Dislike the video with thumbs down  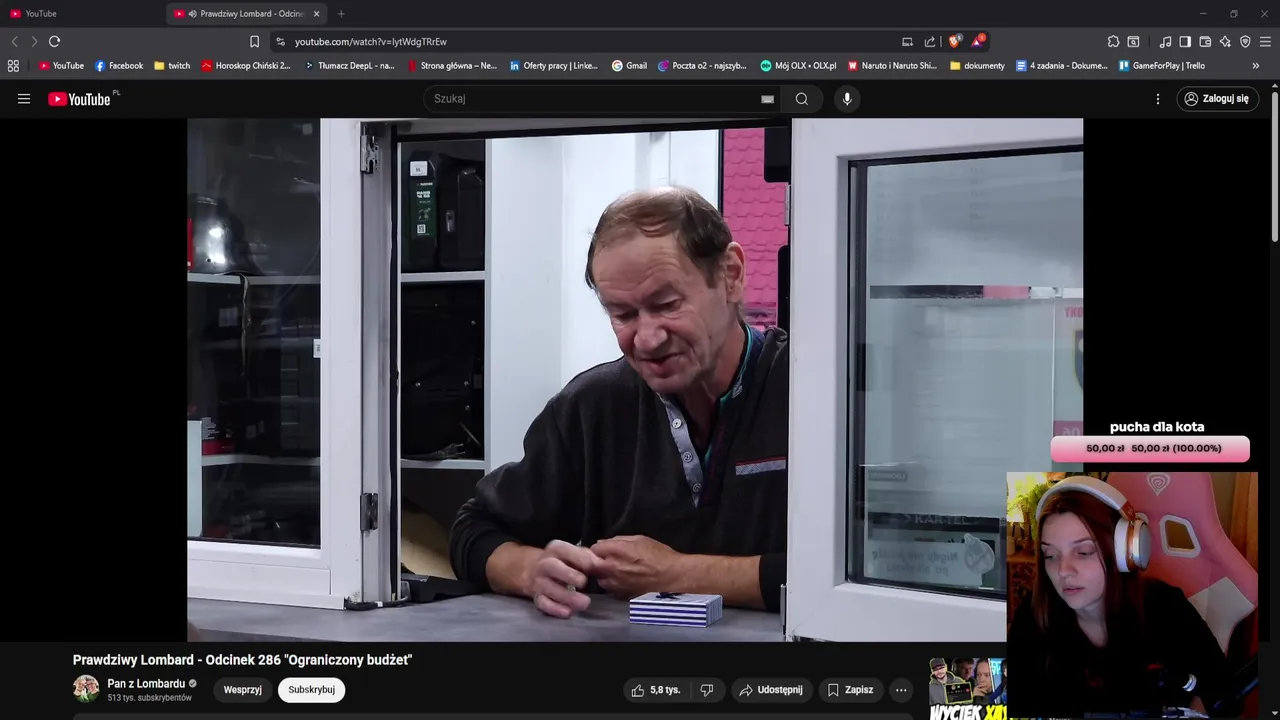(x=707, y=690)
